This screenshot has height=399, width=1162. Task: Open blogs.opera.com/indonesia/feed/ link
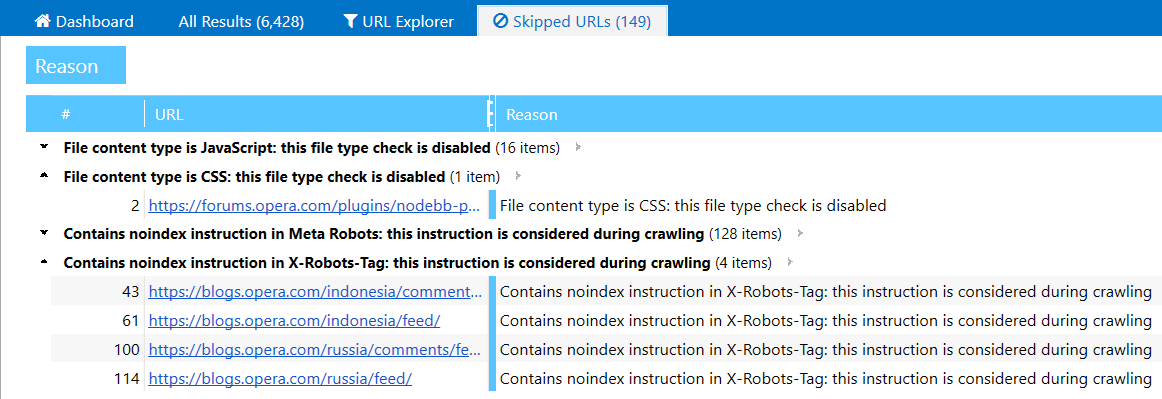point(295,321)
